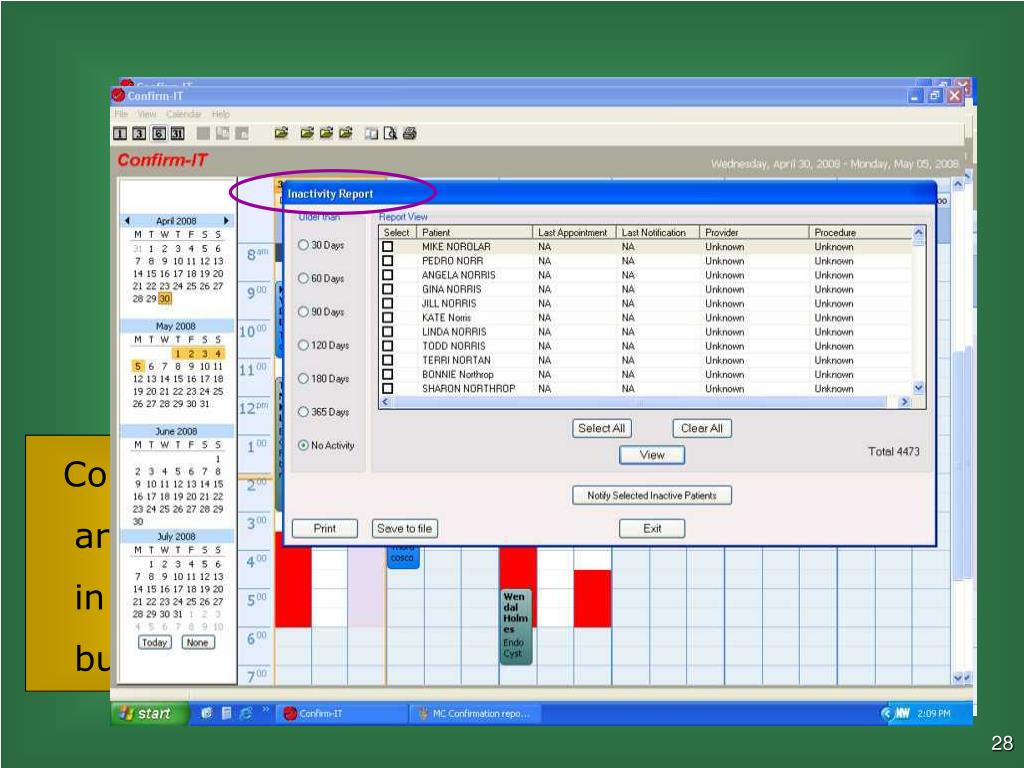Select SHARON NORTHROP's checkbox

[387, 389]
